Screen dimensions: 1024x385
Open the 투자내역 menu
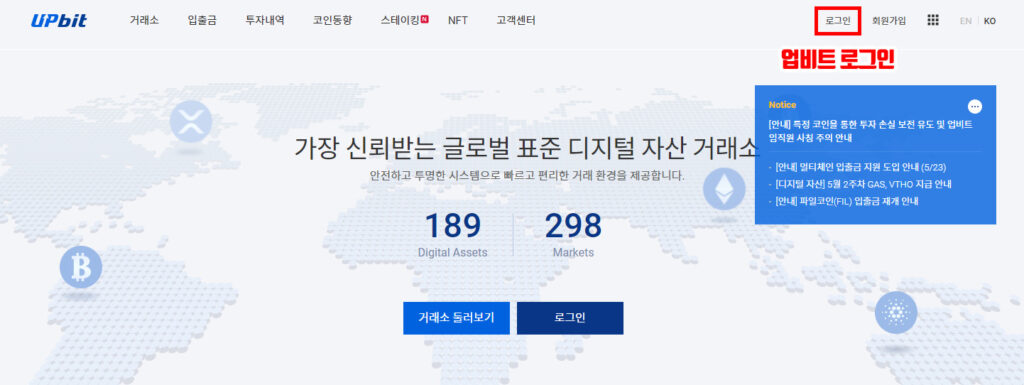[x=264, y=20]
